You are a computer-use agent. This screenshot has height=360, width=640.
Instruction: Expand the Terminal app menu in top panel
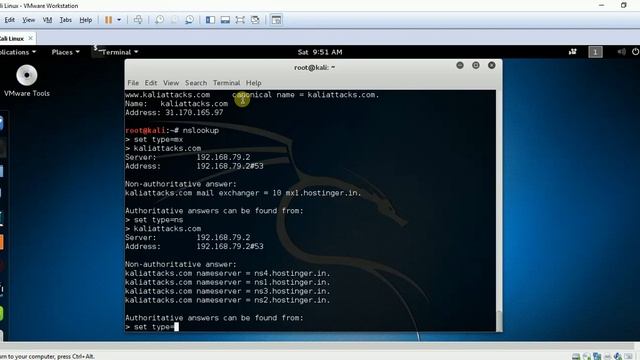click(x=116, y=52)
